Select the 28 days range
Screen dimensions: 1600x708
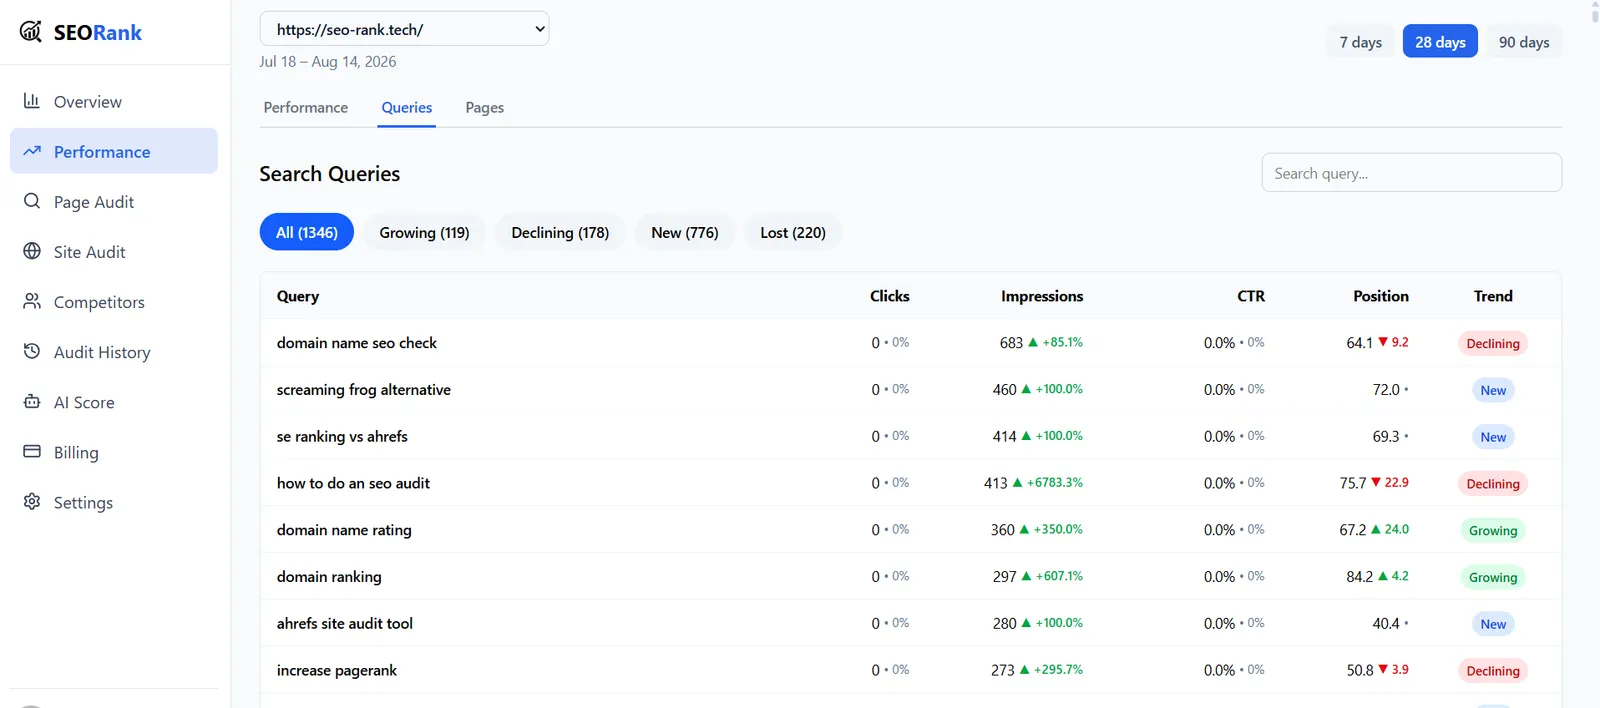[1440, 41]
